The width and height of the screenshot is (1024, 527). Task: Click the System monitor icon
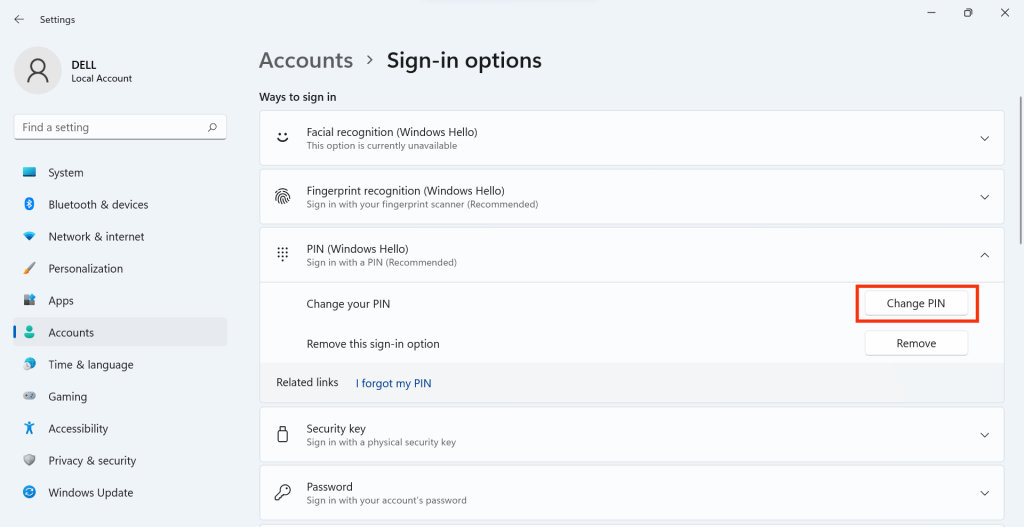tap(29, 172)
